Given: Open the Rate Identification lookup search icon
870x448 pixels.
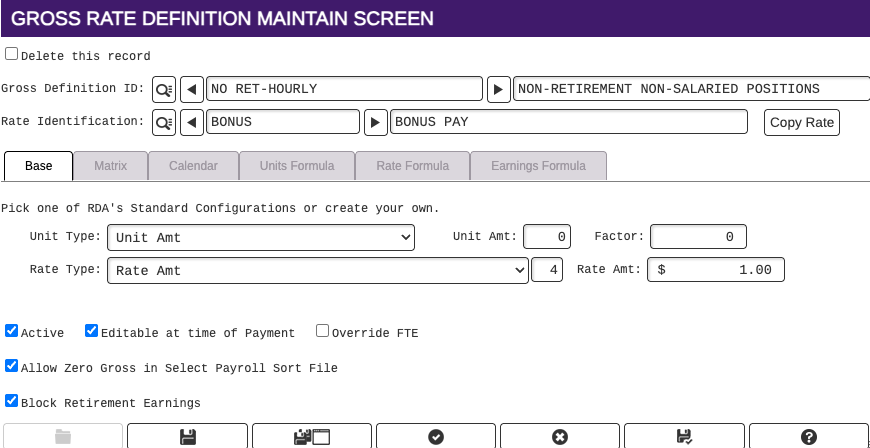Looking at the screenshot, I should click(164, 122).
